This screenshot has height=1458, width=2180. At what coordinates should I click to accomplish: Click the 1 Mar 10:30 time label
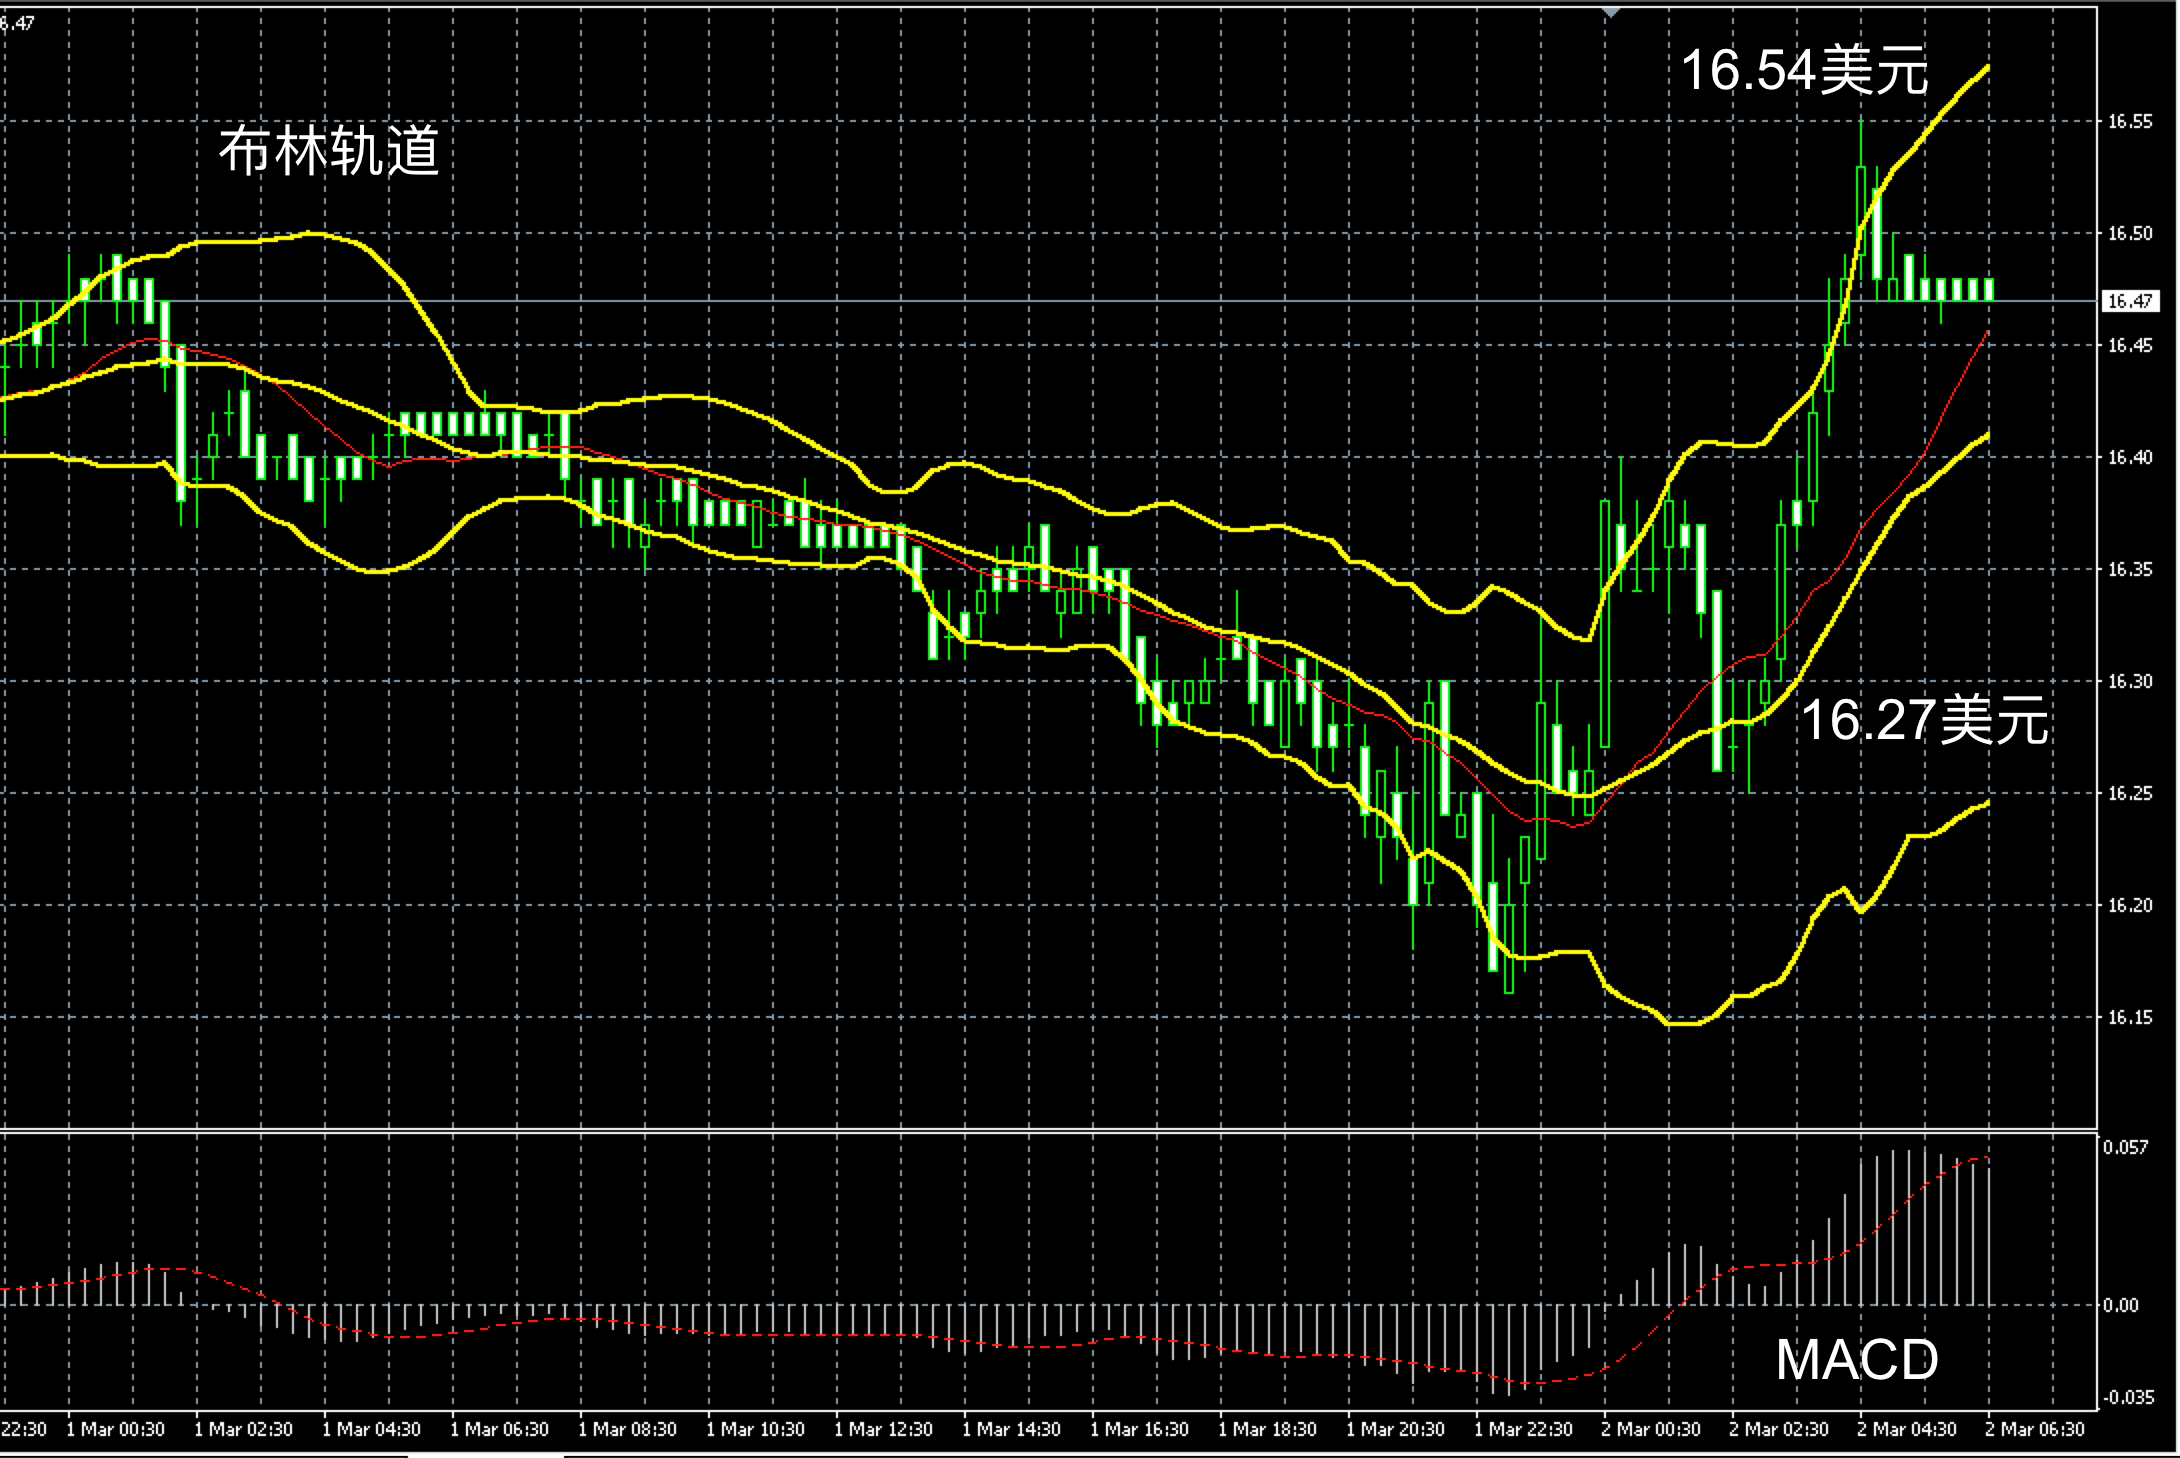point(756,1430)
